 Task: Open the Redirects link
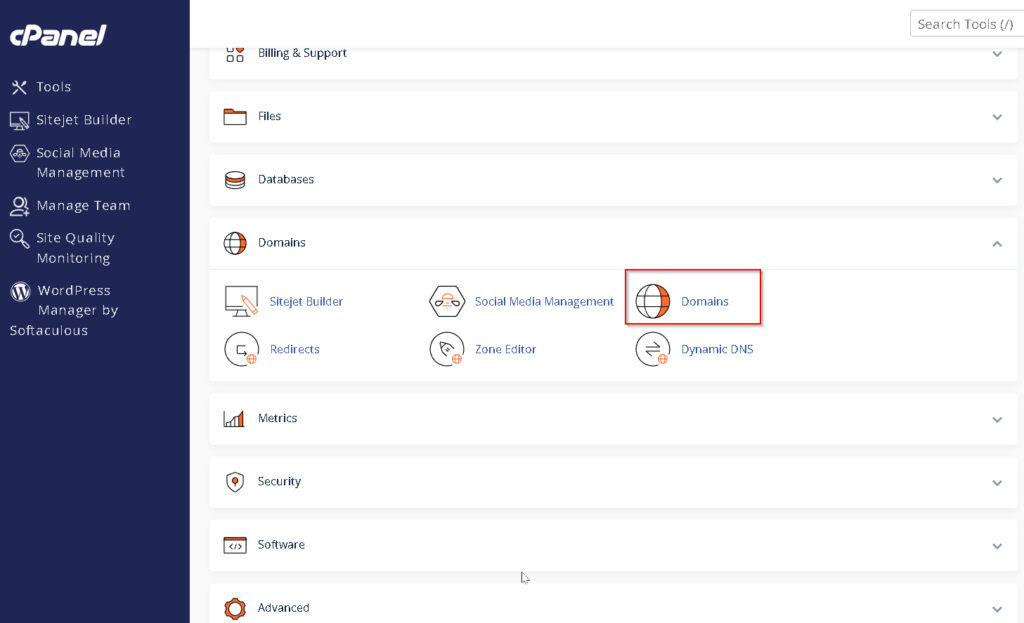tap(295, 349)
